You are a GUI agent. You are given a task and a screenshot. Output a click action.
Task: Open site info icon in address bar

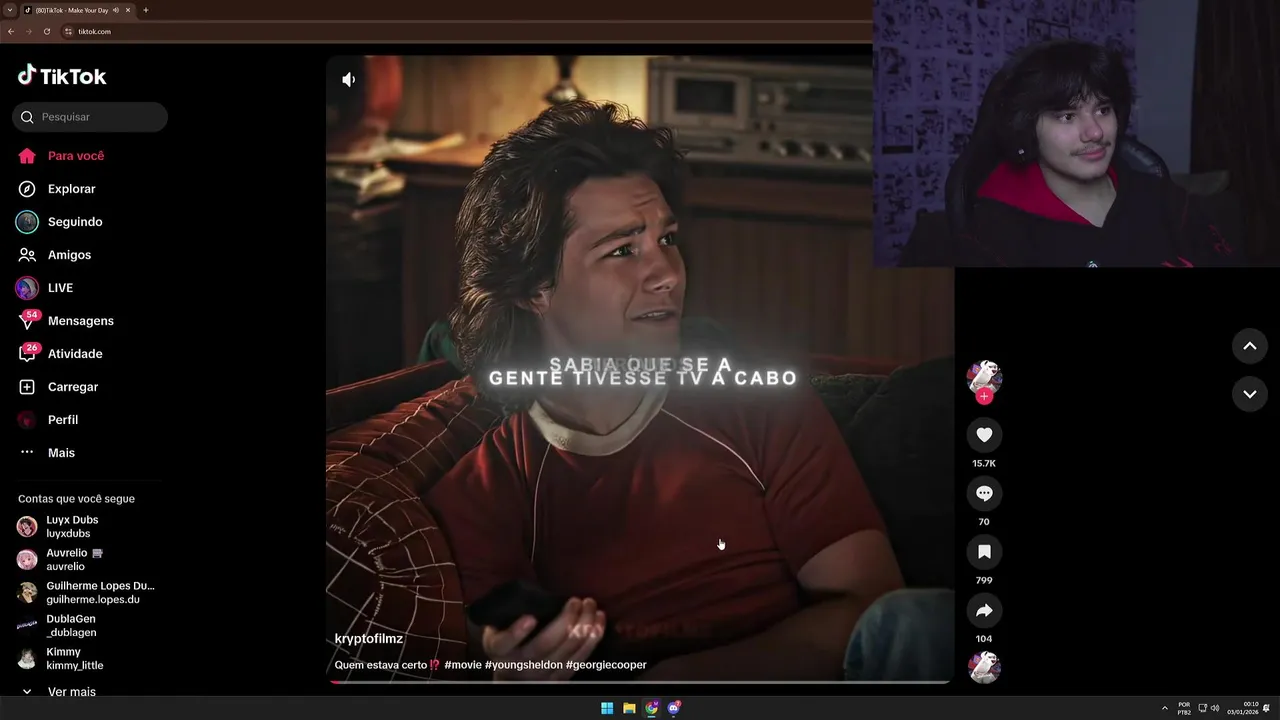point(68,32)
